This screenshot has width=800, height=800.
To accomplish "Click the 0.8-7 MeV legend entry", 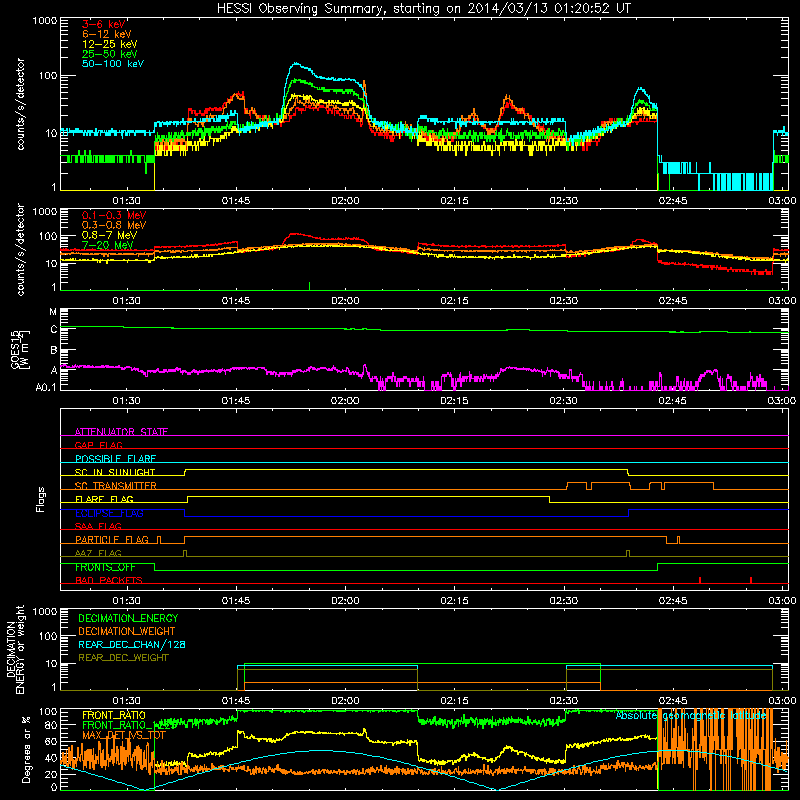I will tap(109, 235).
